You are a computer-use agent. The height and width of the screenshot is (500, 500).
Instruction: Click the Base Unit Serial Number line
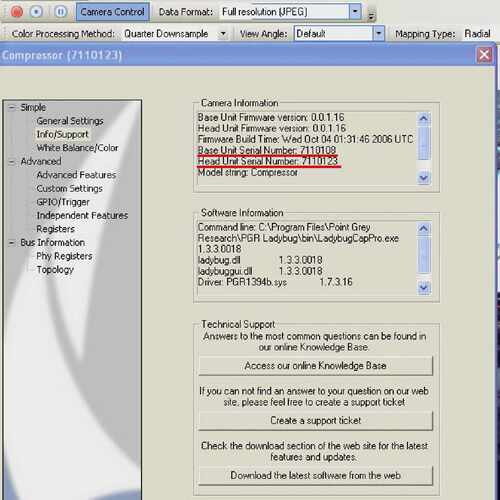coord(267,150)
